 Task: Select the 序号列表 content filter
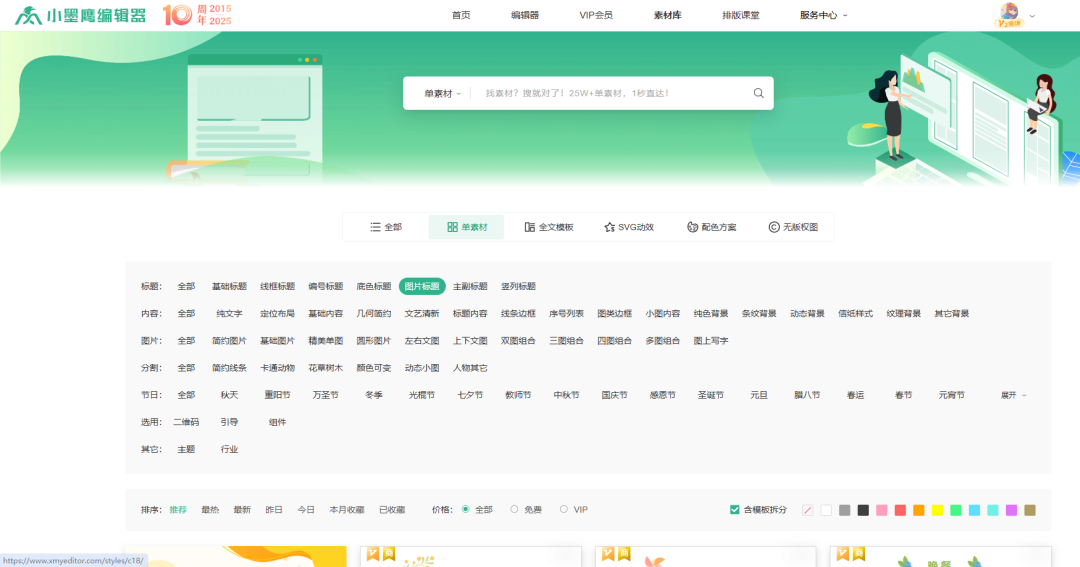[566, 313]
